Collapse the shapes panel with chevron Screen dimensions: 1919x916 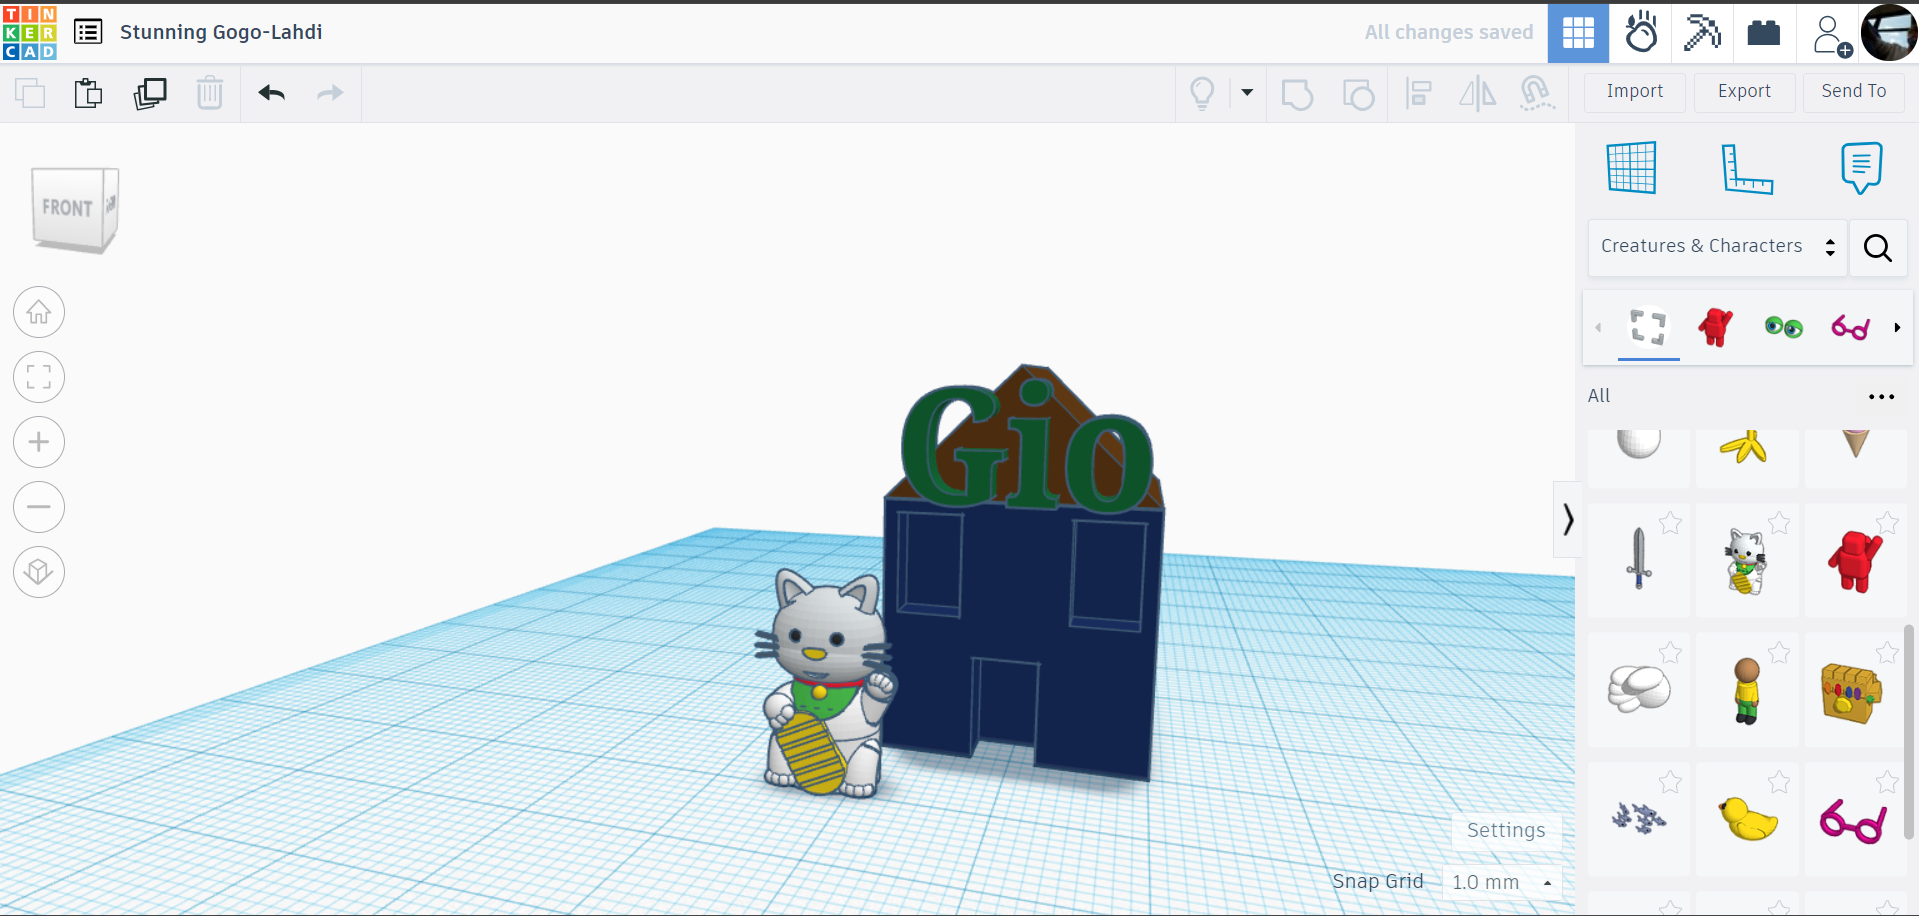pyautogui.click(x=1568, y=519)
